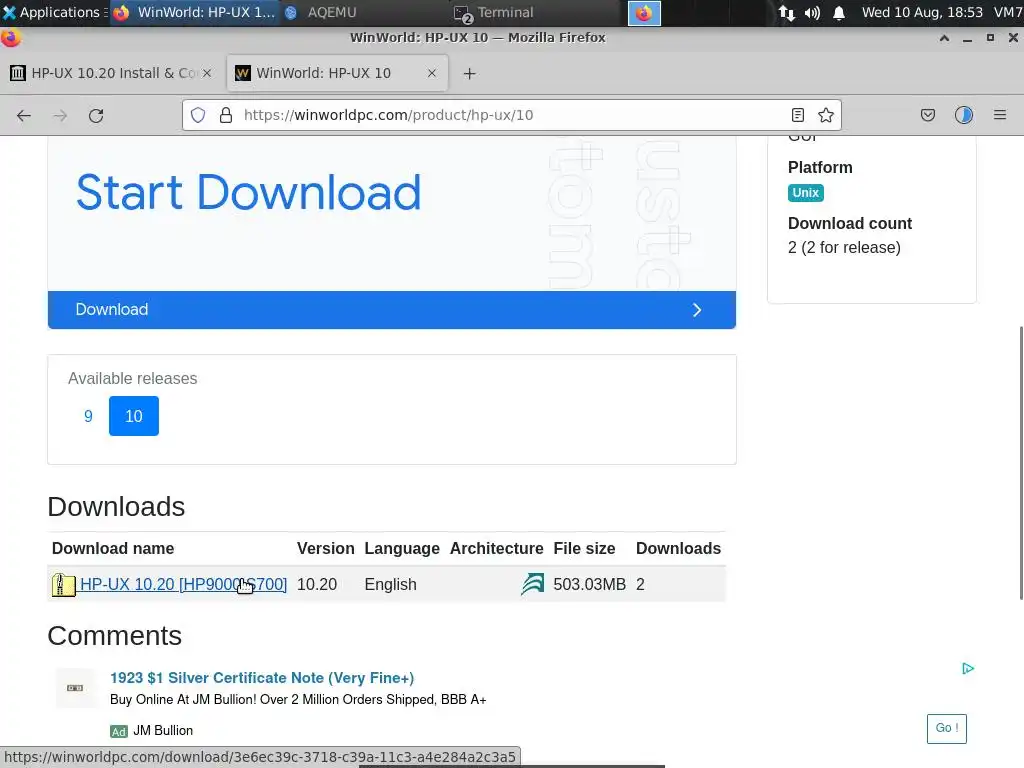Go back to previous page in Firefox
Image resolution: width=1024 pixels, height=768 pixels.
point(24,116)
